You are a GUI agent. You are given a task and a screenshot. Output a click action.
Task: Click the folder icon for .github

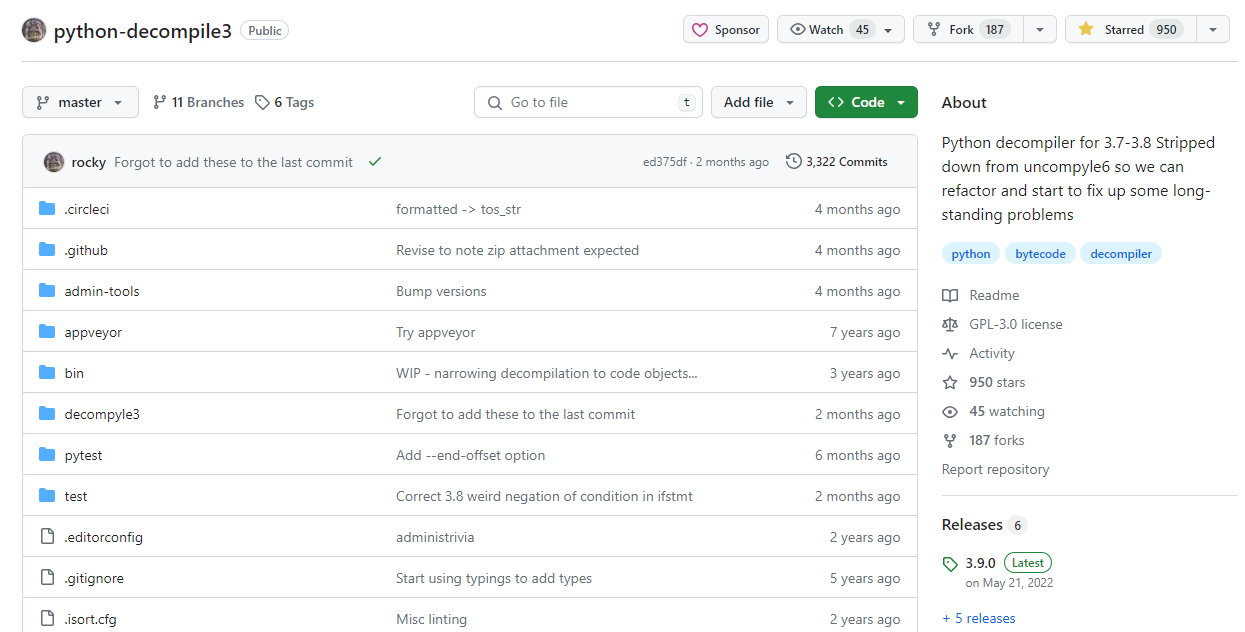click(47, 250)
